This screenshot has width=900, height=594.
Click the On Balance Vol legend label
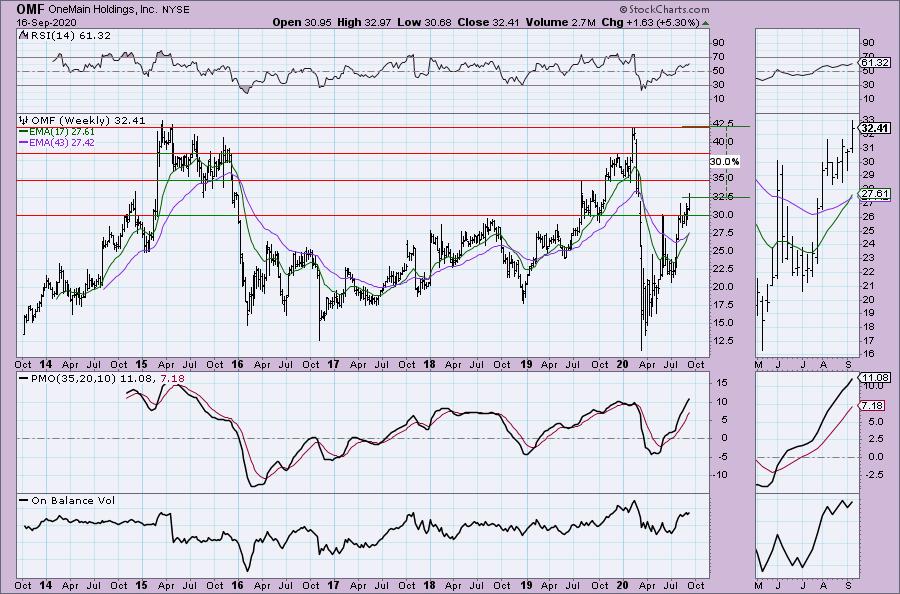pyautogui.click(x=73, y=500)
